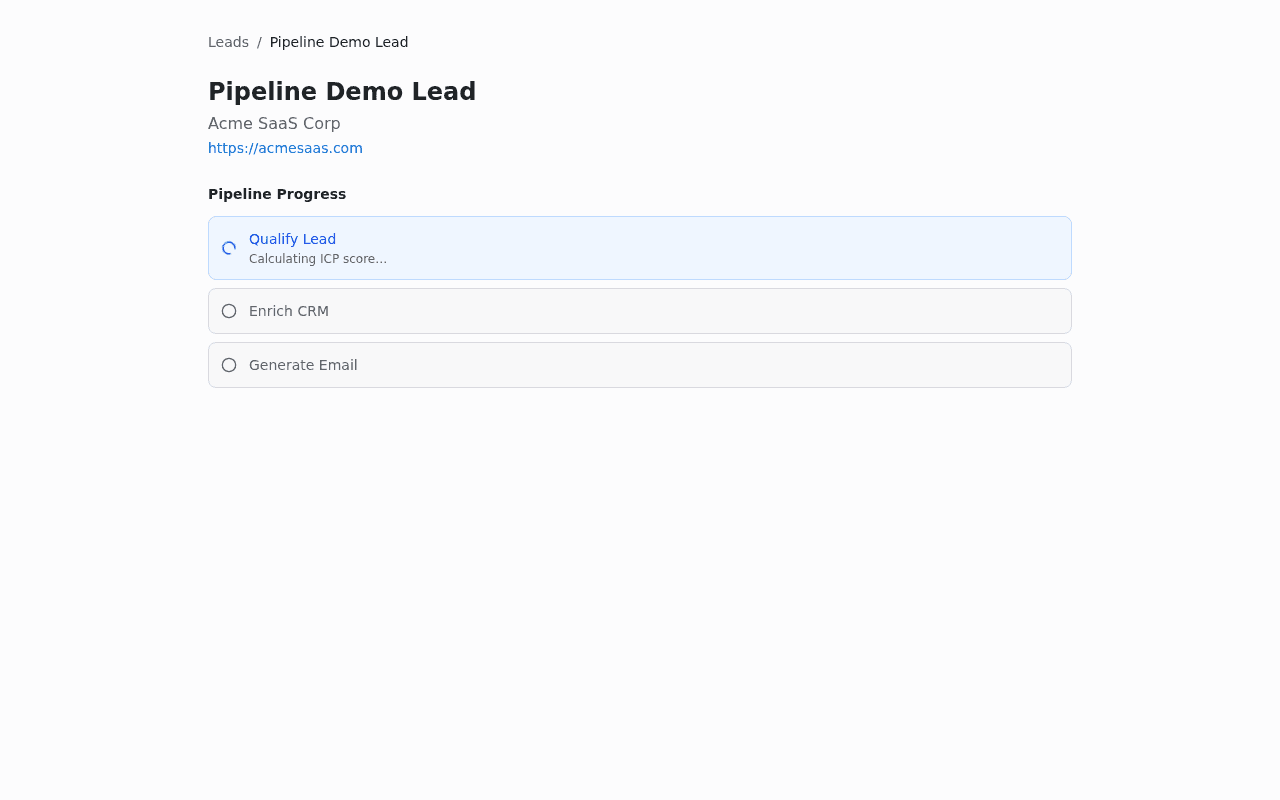
Task: Click the Acme SaaS Corp company name
Action: pos(274,123)
